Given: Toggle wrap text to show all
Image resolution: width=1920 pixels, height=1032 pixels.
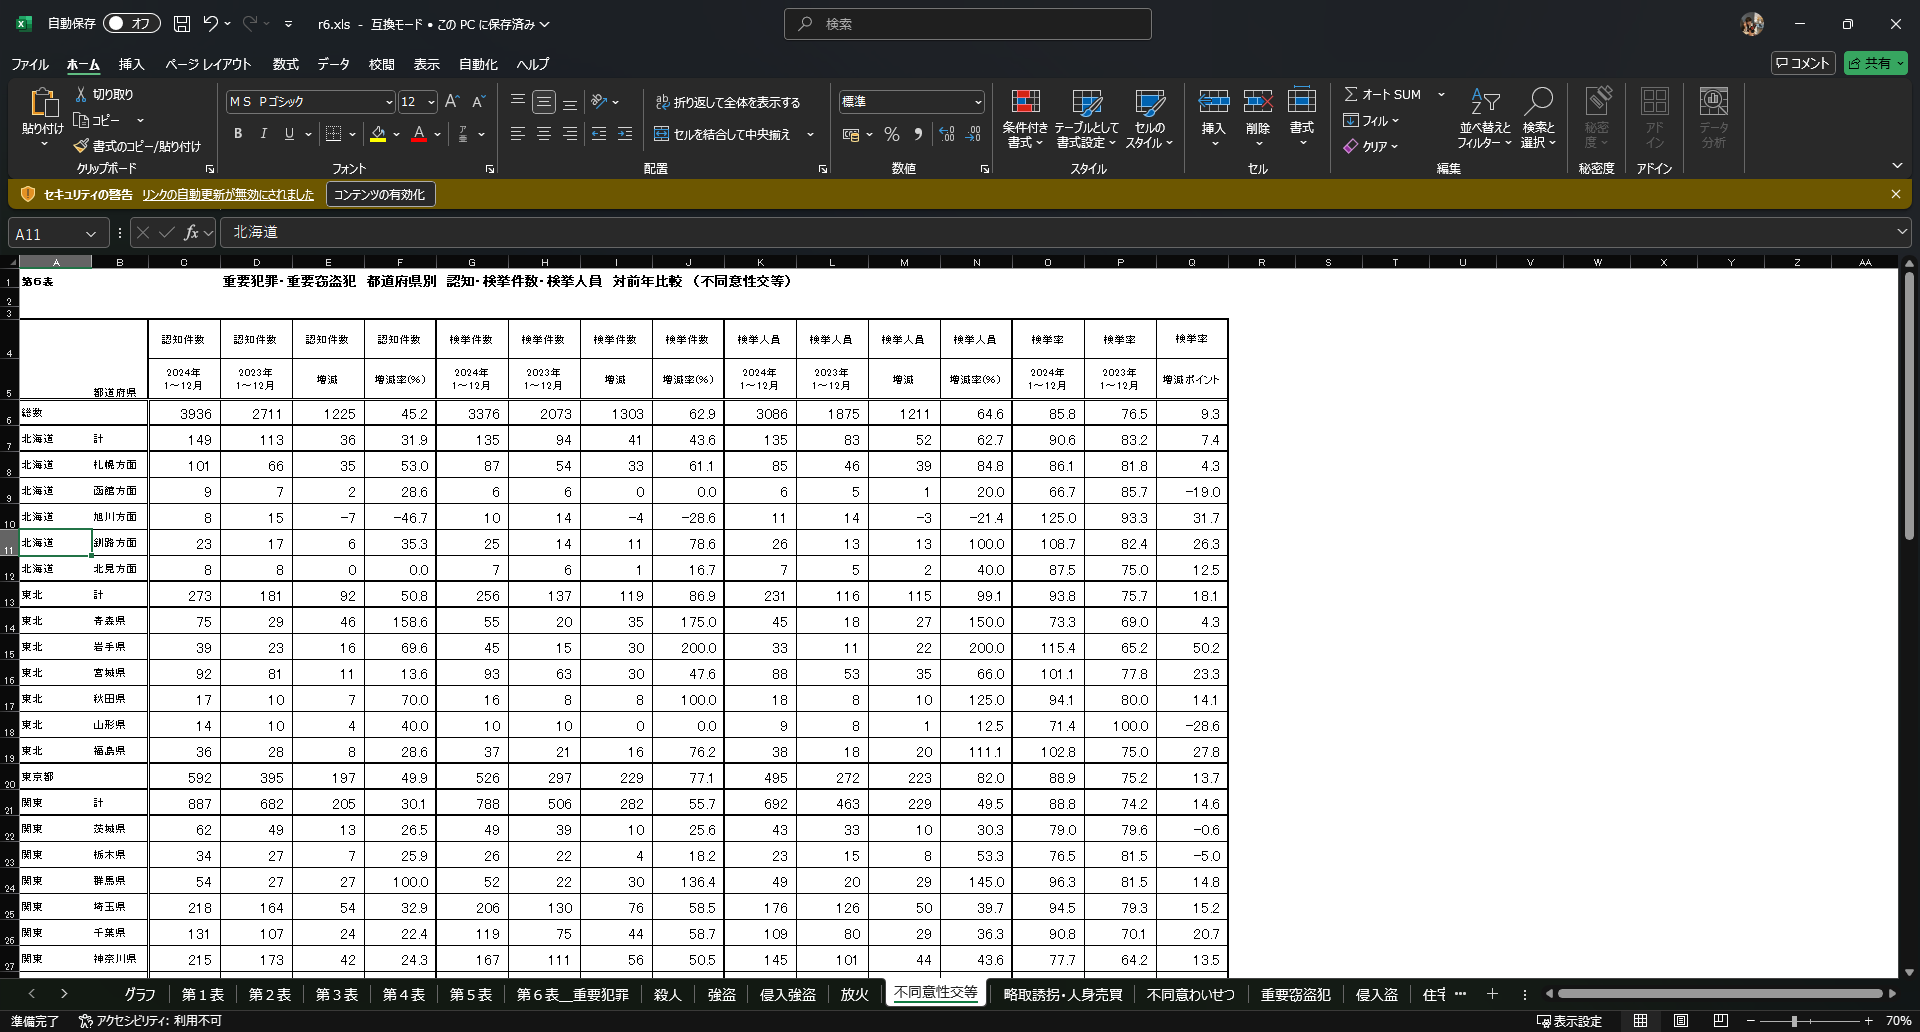Looking at the screenshot, I should tap(728, 102).
